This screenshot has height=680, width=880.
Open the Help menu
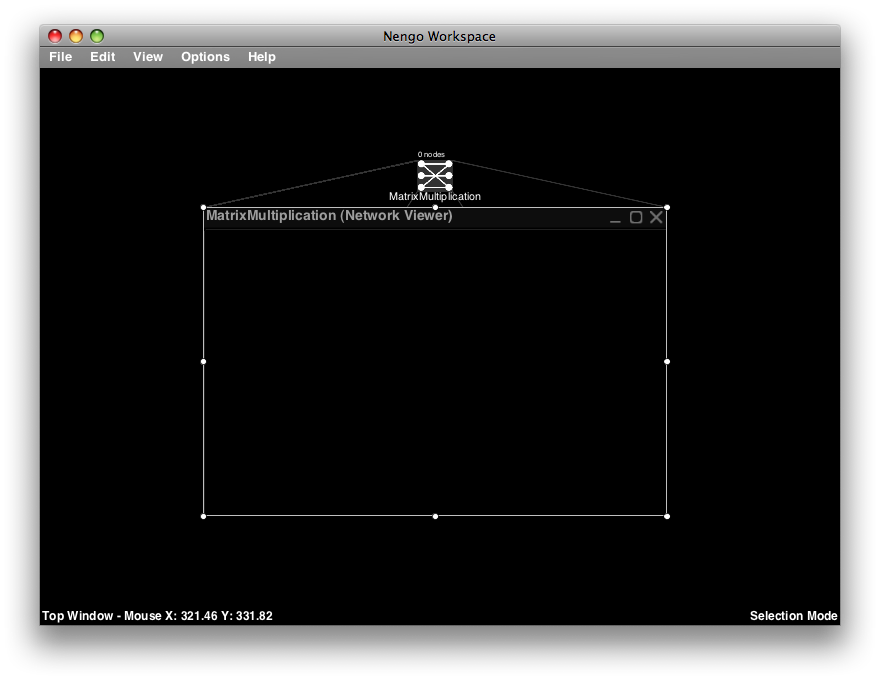coord(262,57)
